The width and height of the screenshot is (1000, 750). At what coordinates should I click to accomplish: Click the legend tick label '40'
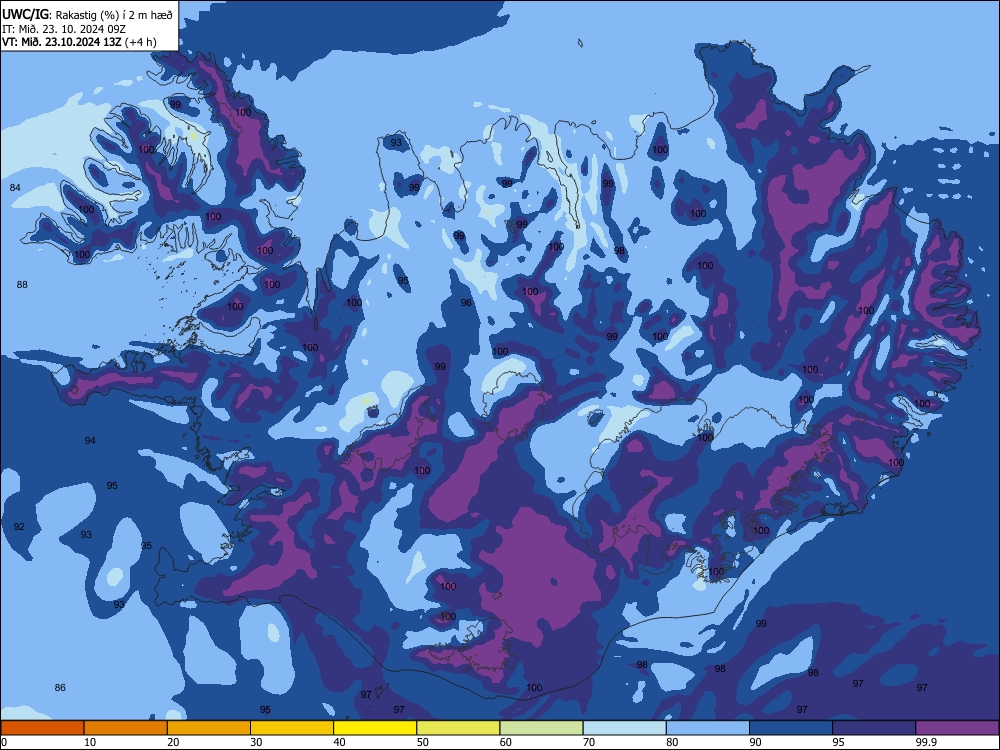(339, 742)
